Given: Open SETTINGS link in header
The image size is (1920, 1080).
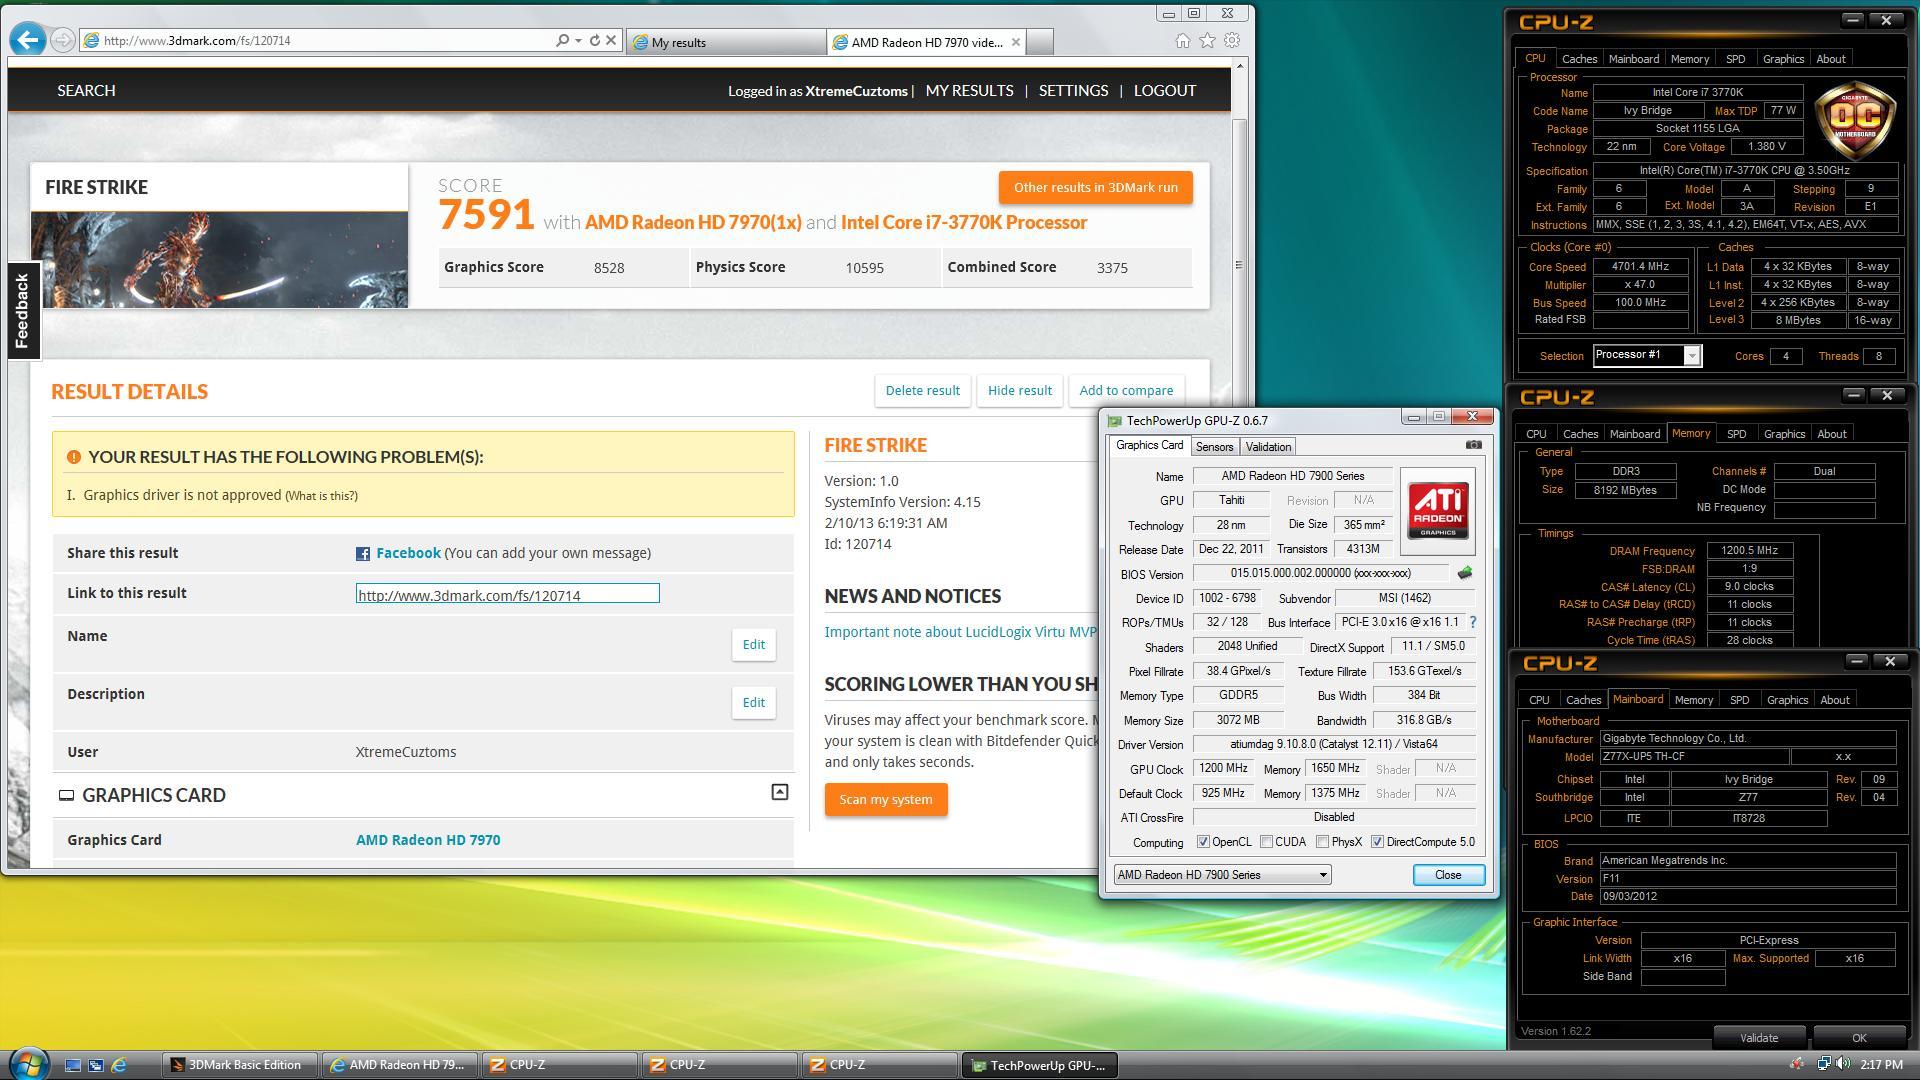Looking at the screenshot, I should pos(1073,90).
